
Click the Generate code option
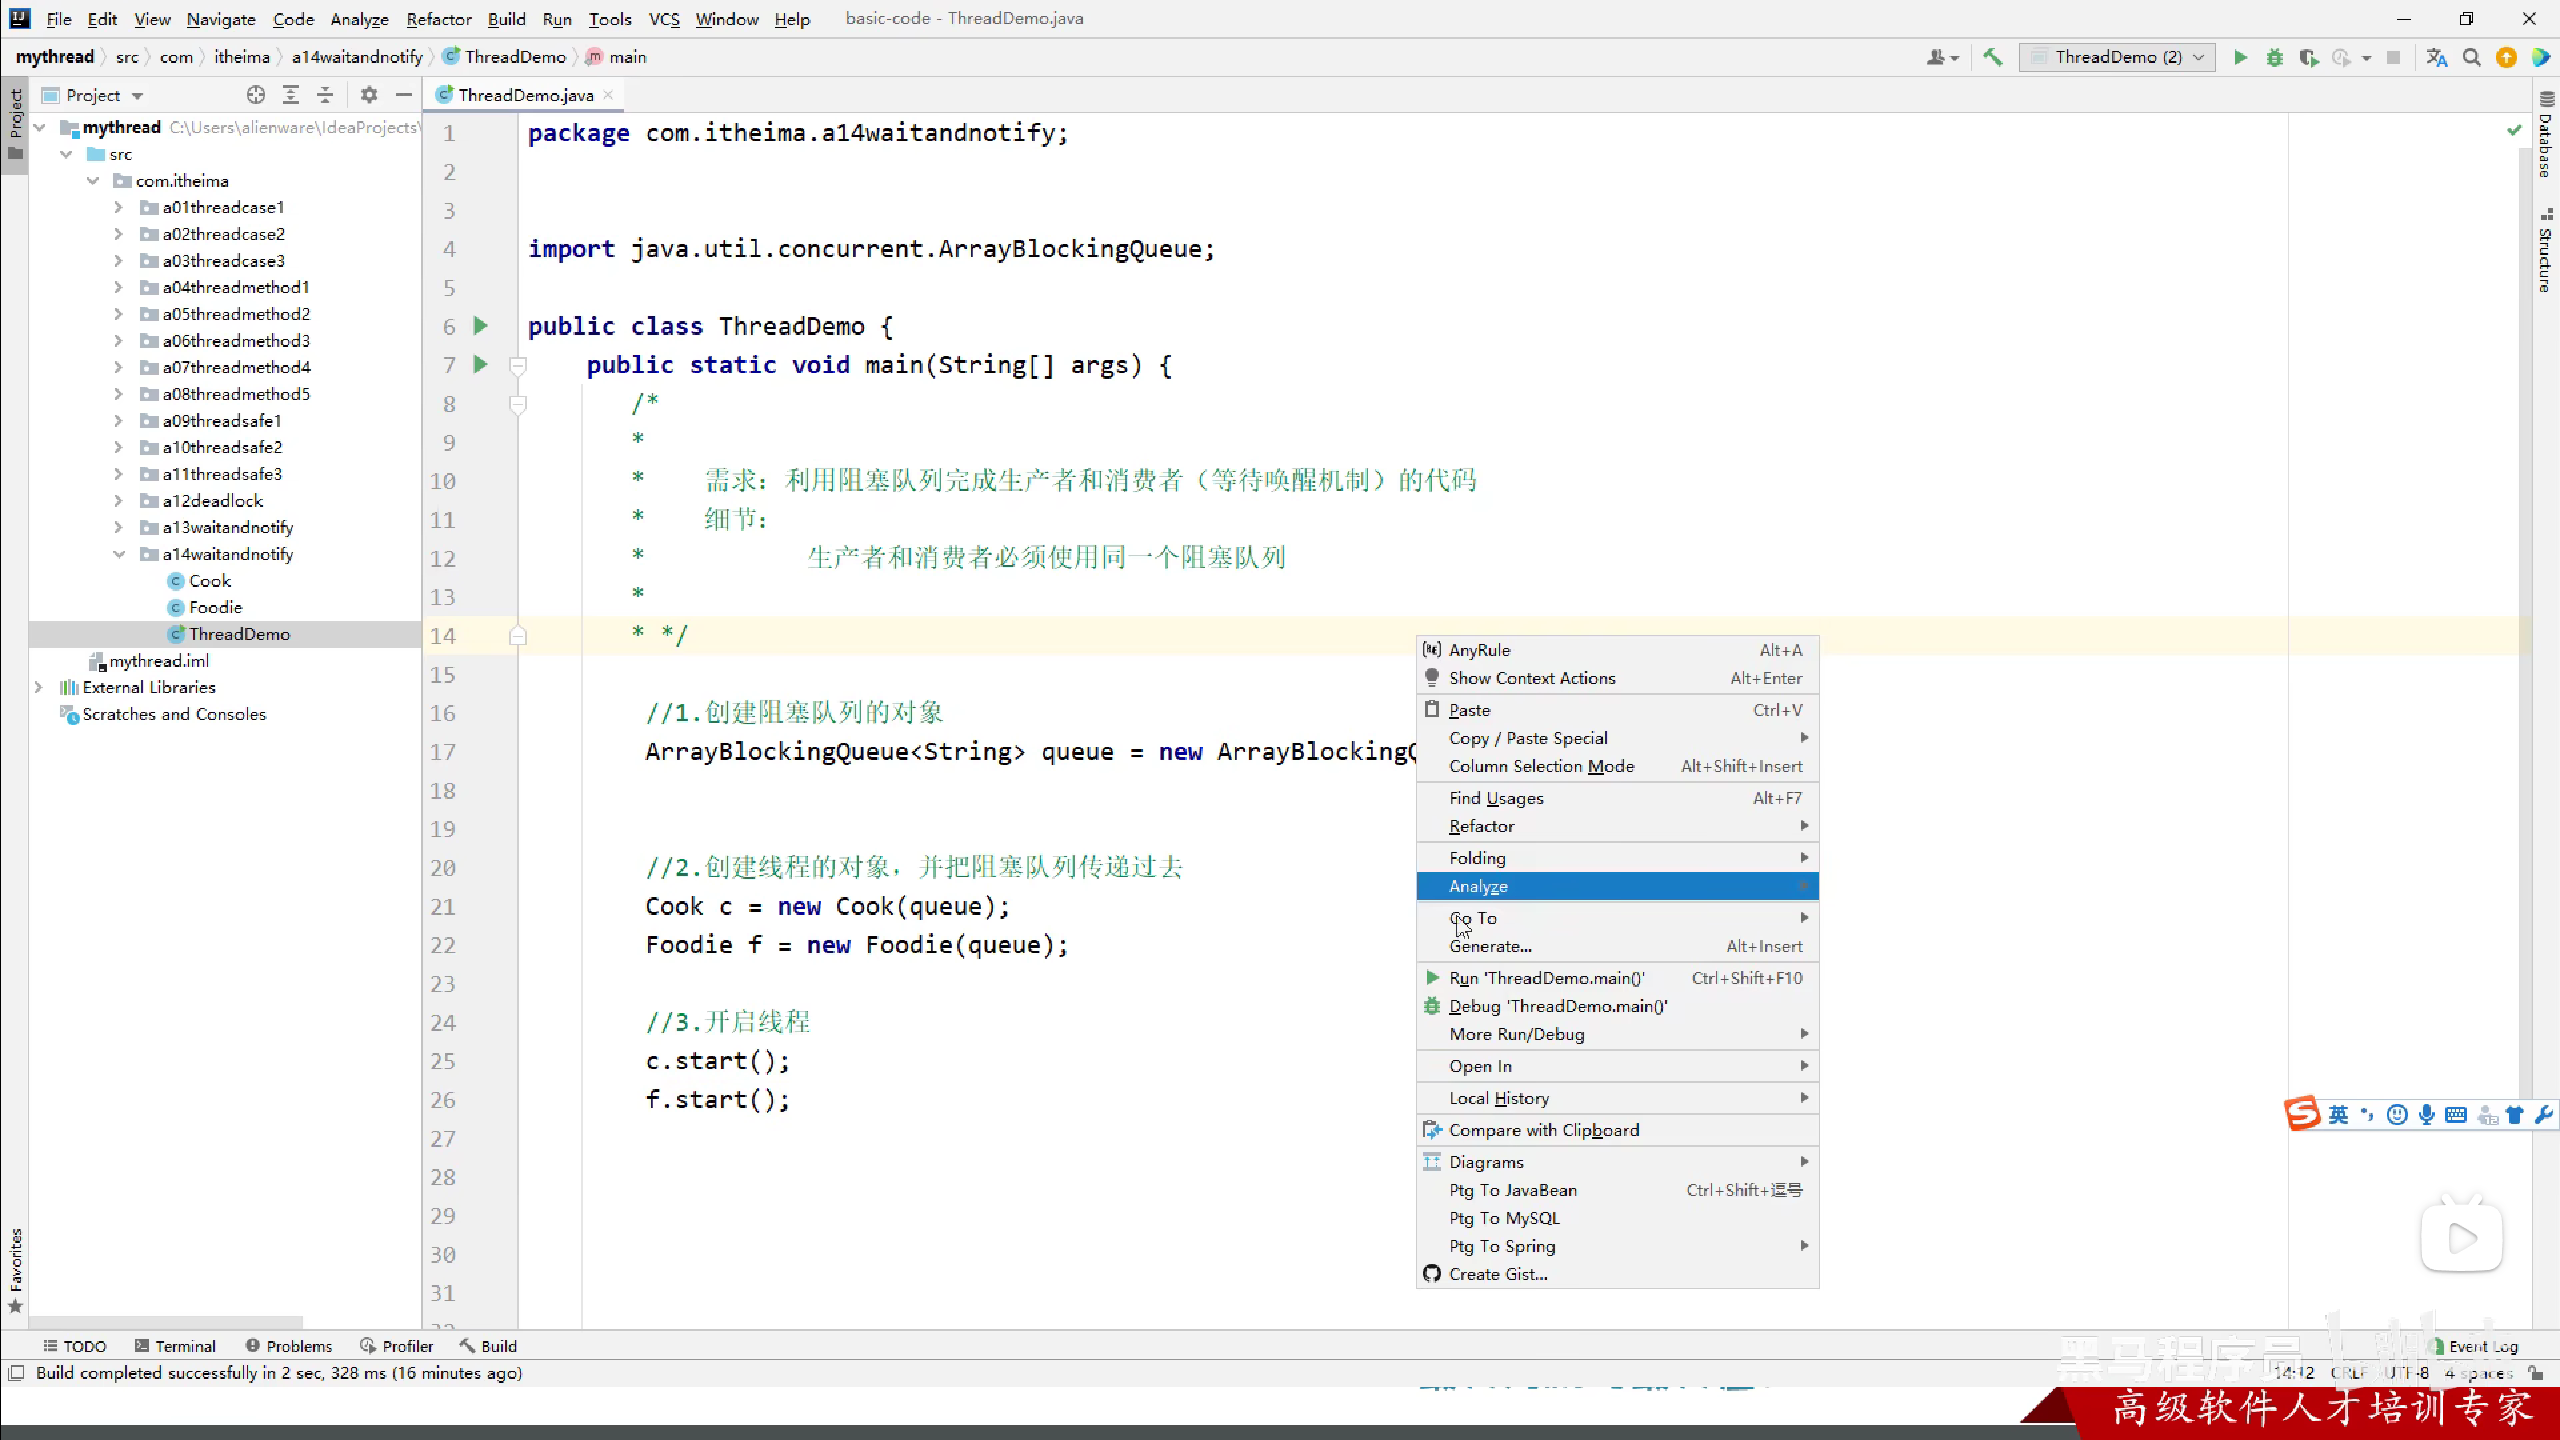1489,946
